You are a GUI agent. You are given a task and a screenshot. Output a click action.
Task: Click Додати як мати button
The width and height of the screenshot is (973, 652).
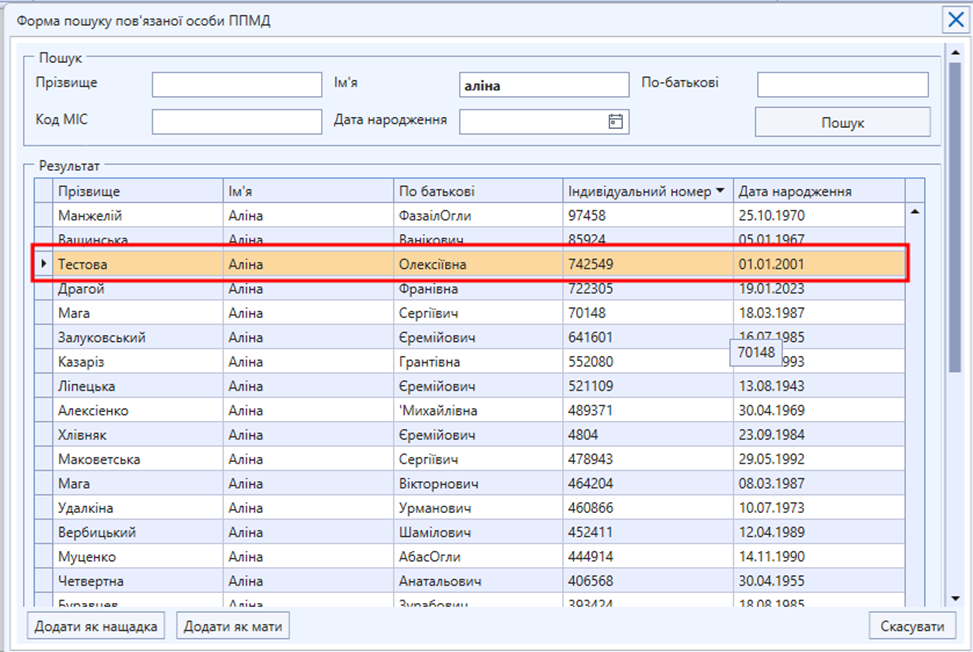click(233, 627)
